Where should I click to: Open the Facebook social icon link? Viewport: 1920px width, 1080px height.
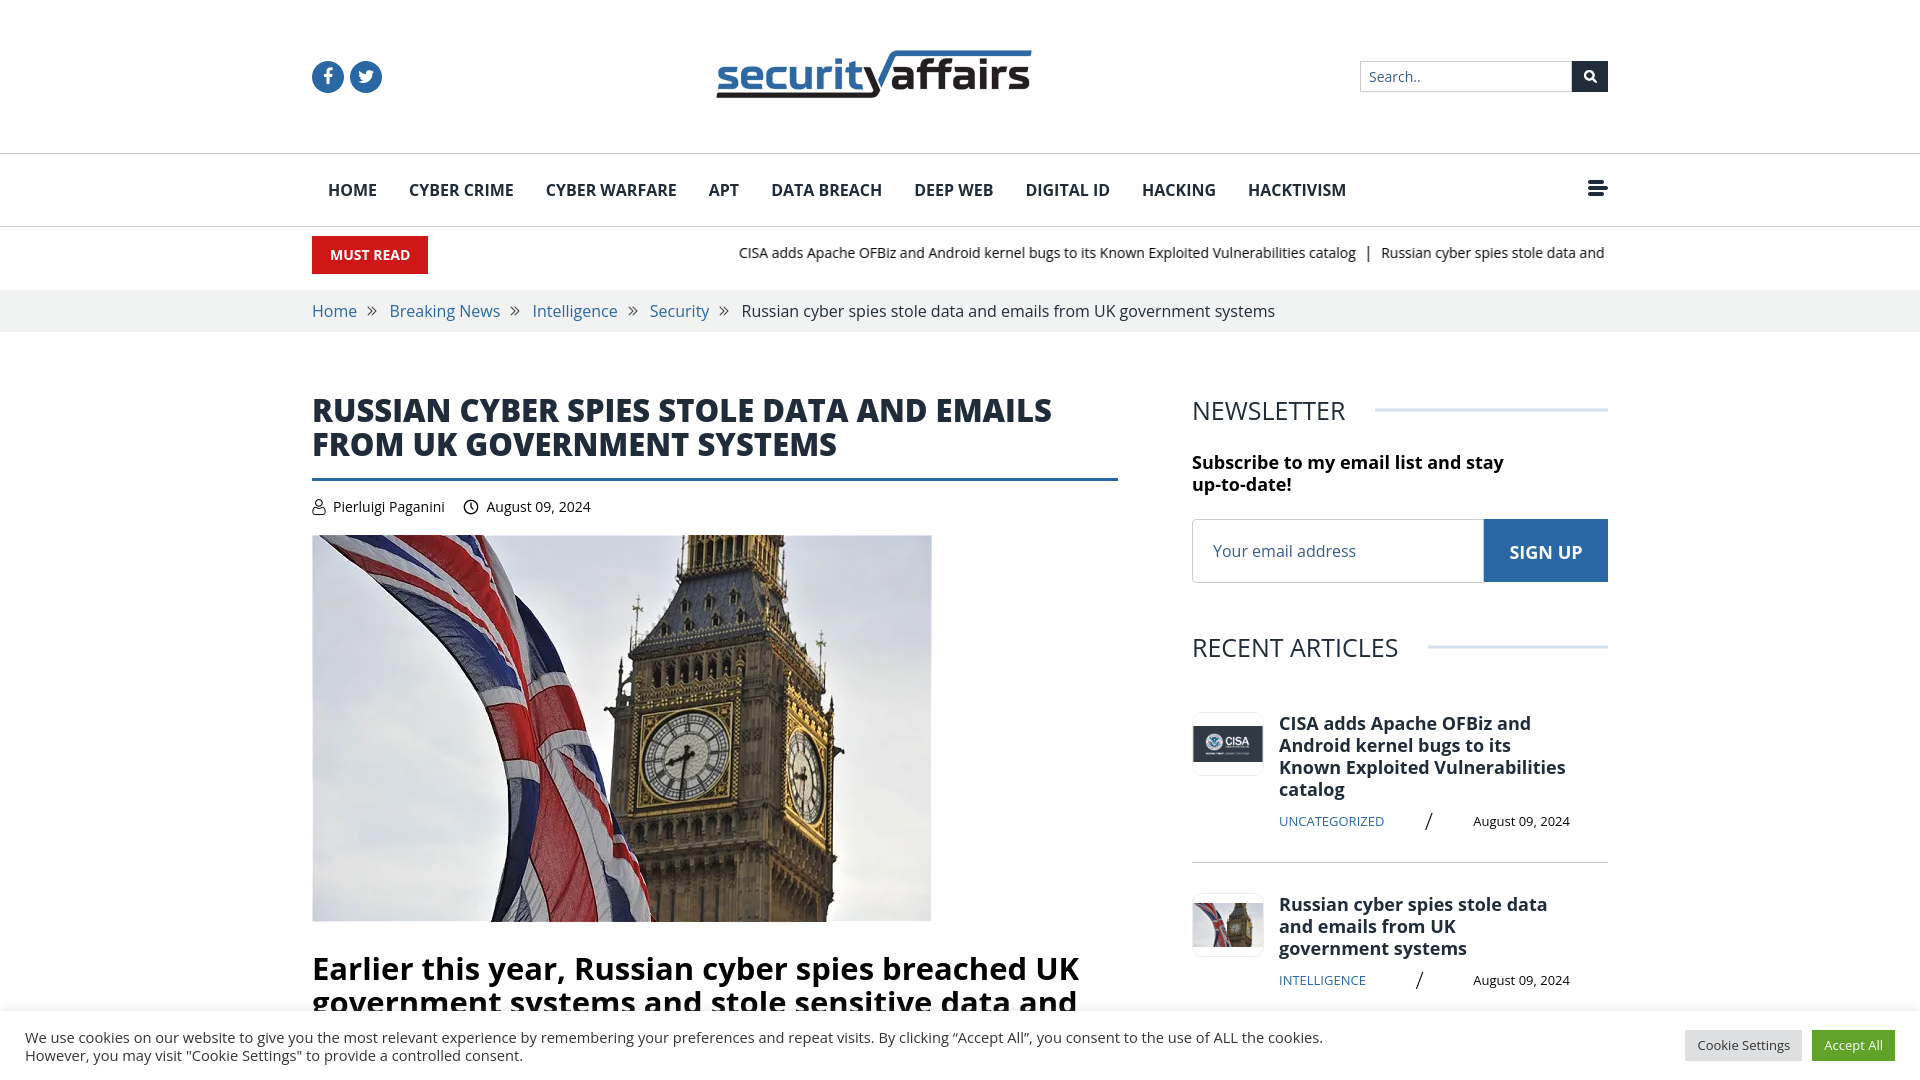[327, 76]
